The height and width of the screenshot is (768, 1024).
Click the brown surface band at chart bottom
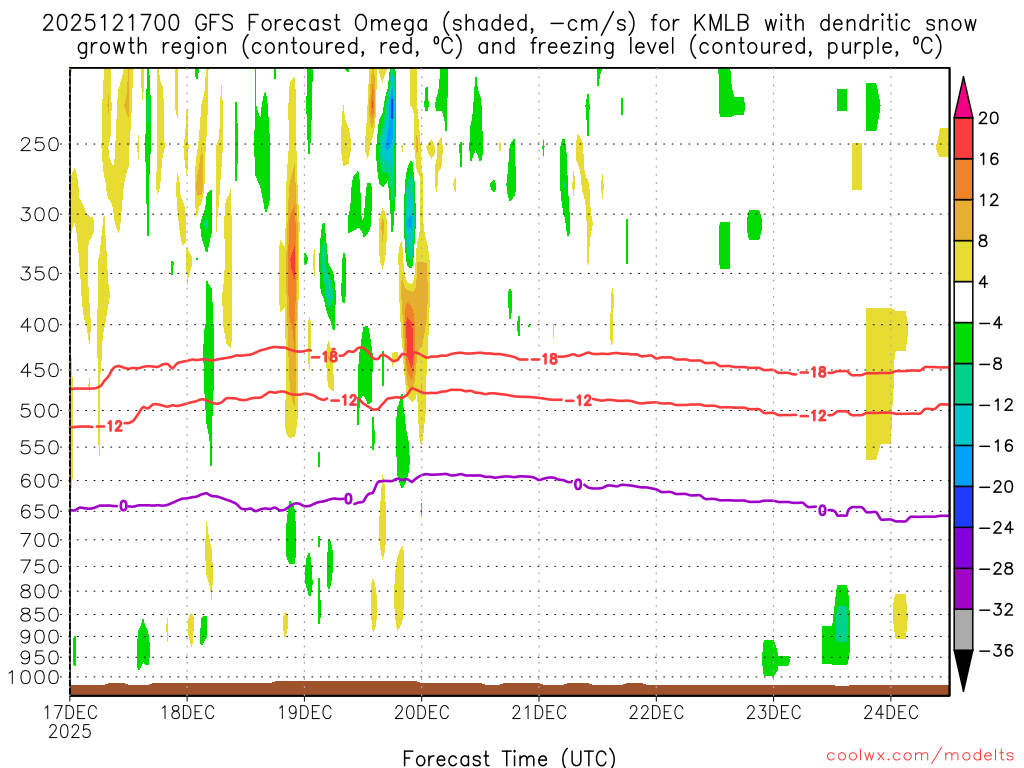(x=509, y=688)
